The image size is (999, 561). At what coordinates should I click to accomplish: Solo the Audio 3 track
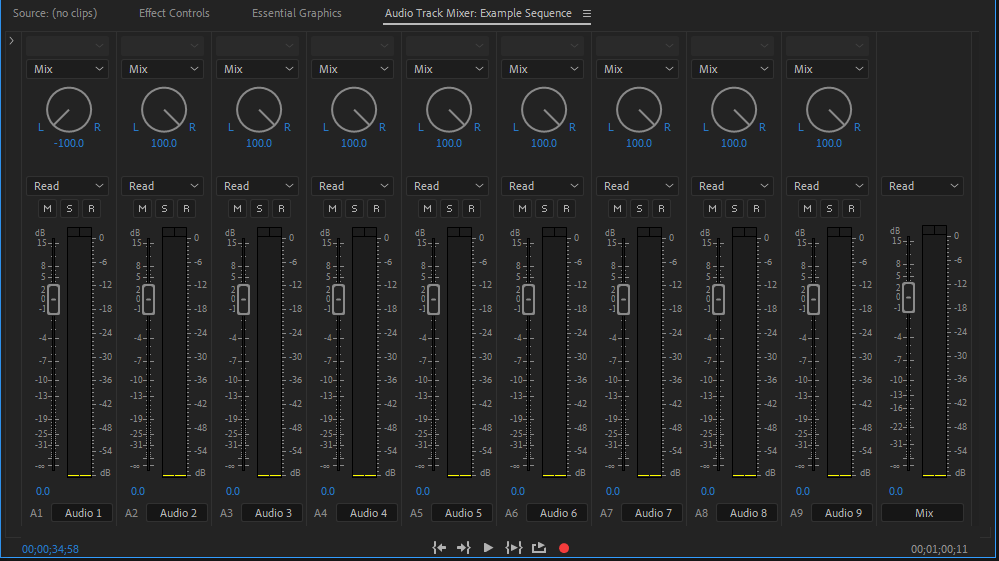click(259, 208)
